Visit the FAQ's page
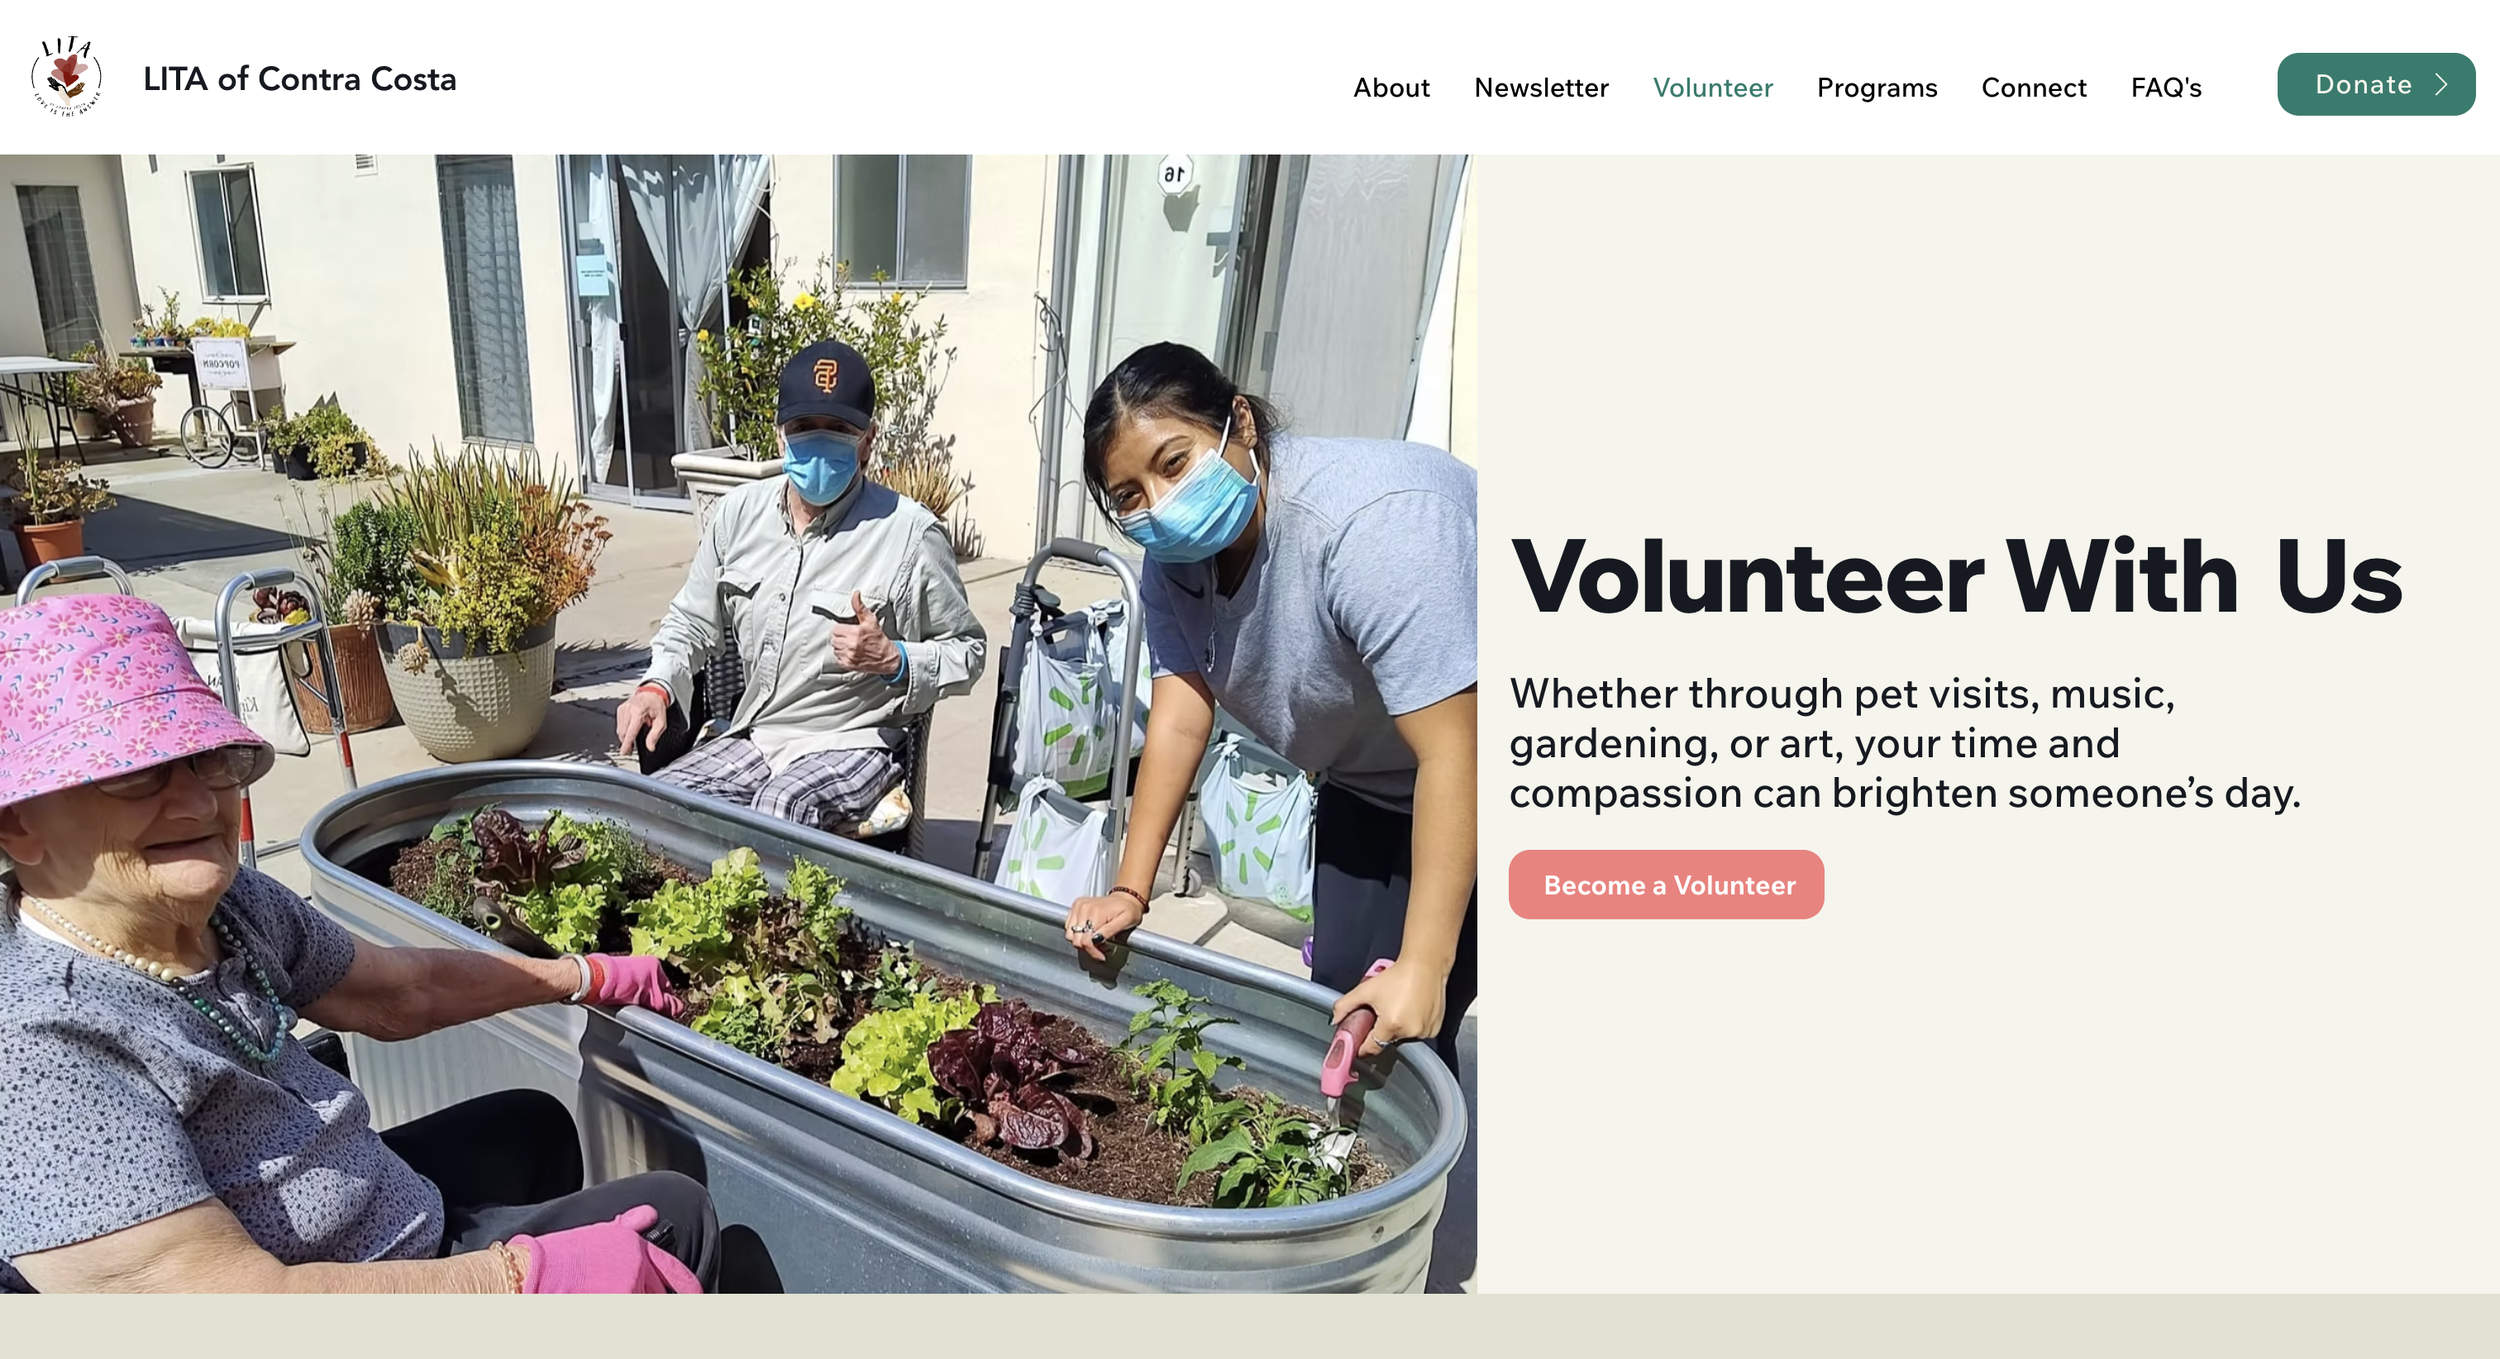Screen dimensions: 2500x1359 [2166, 88]
